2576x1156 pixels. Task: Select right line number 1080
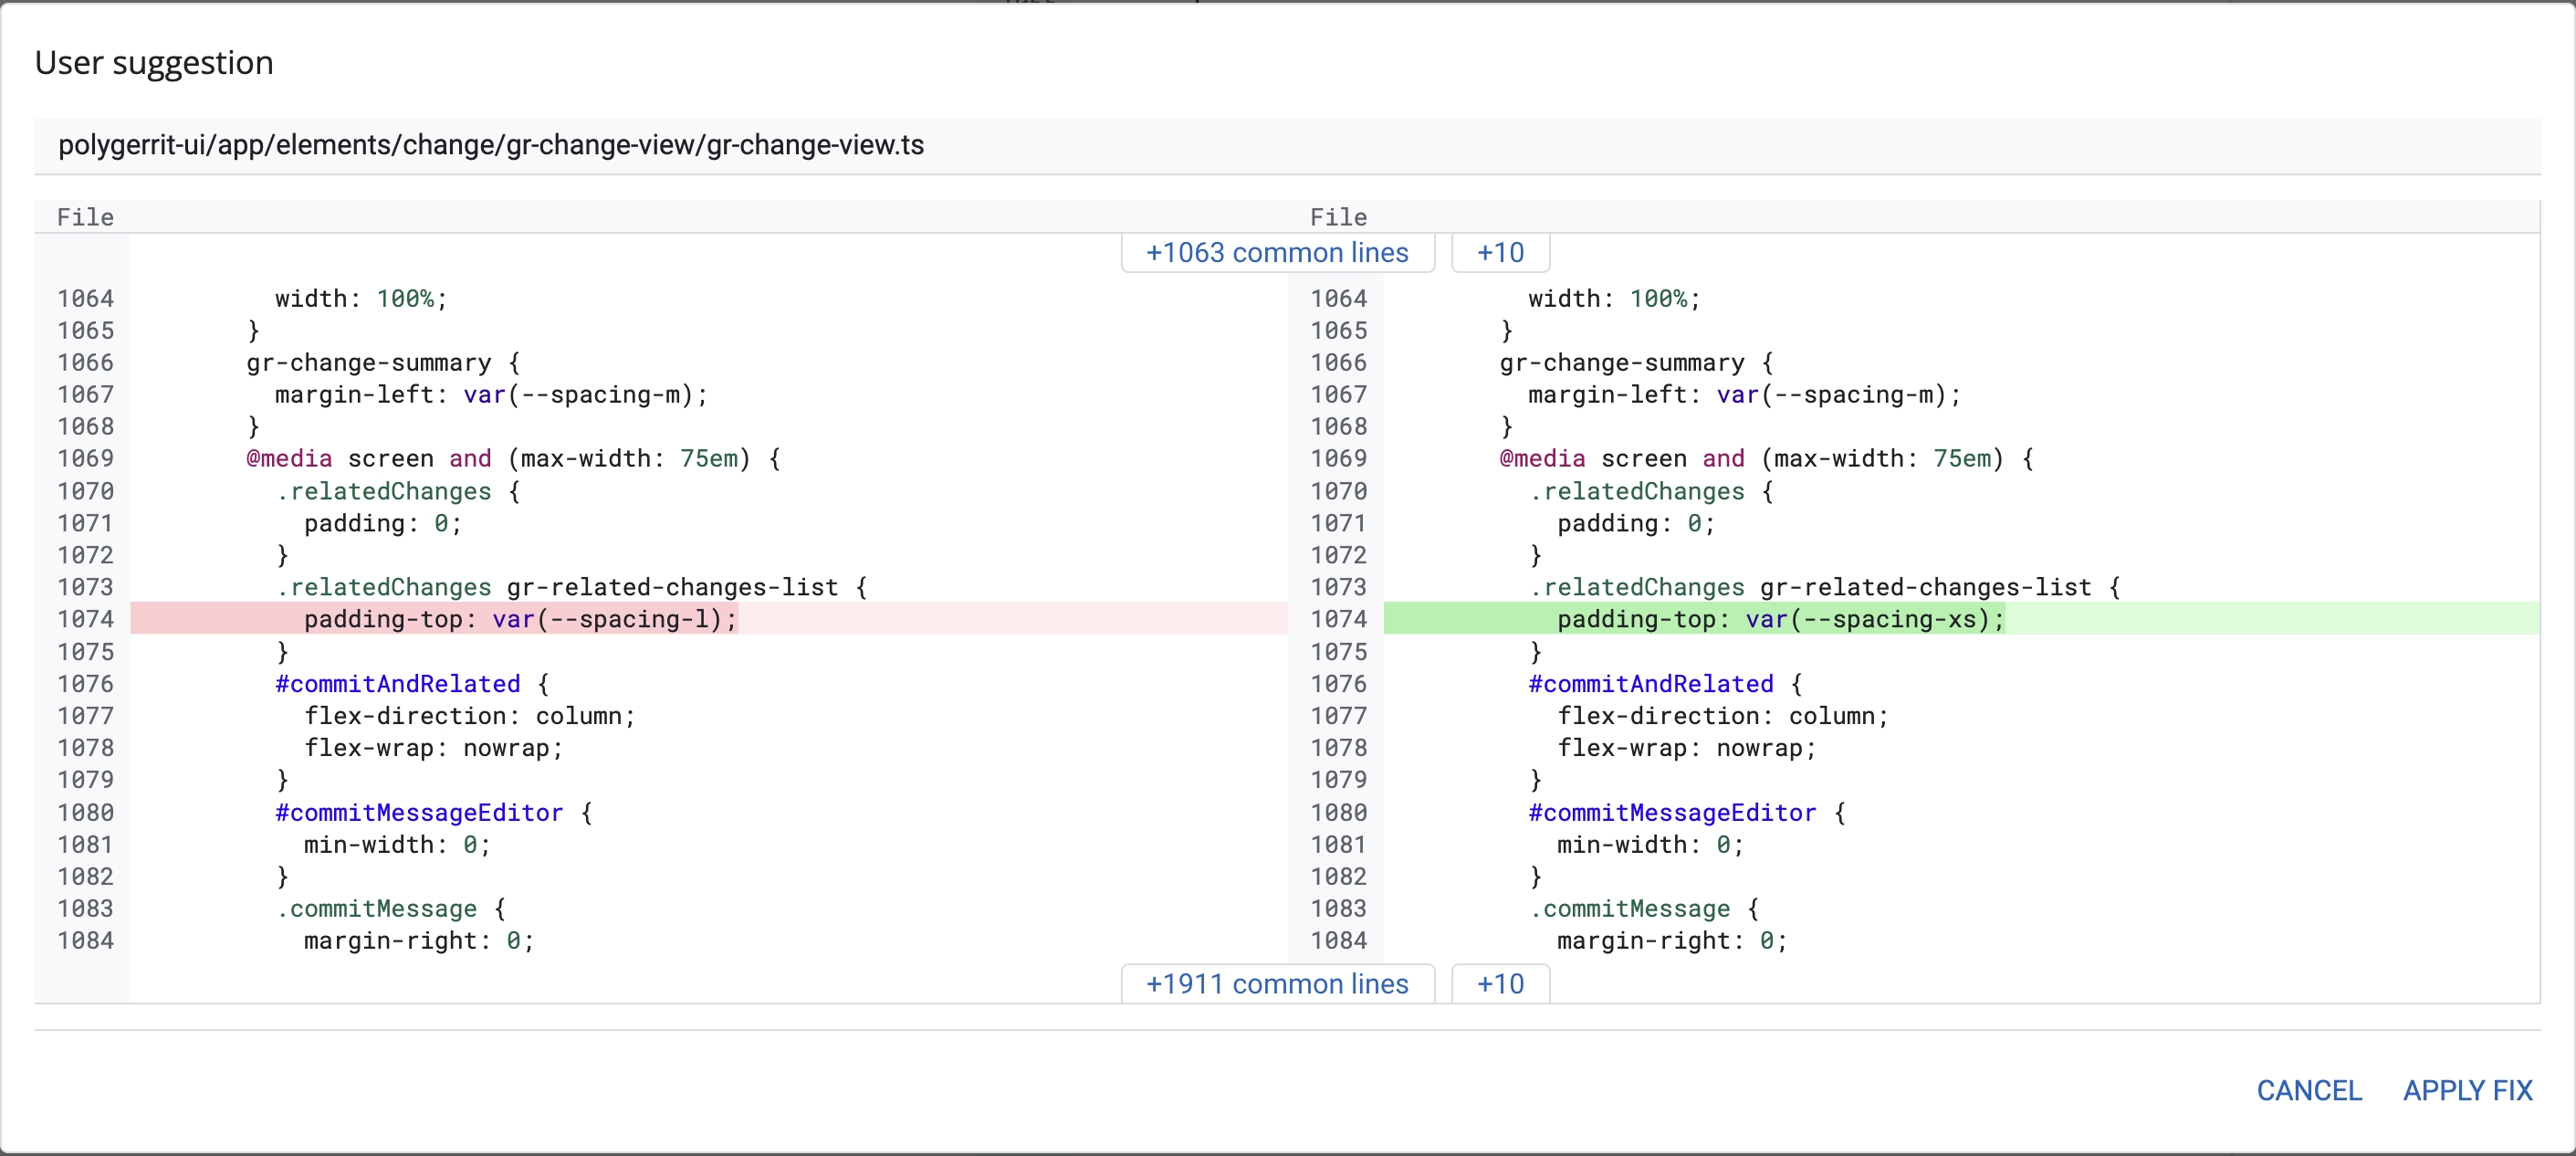coord(1338,812)
